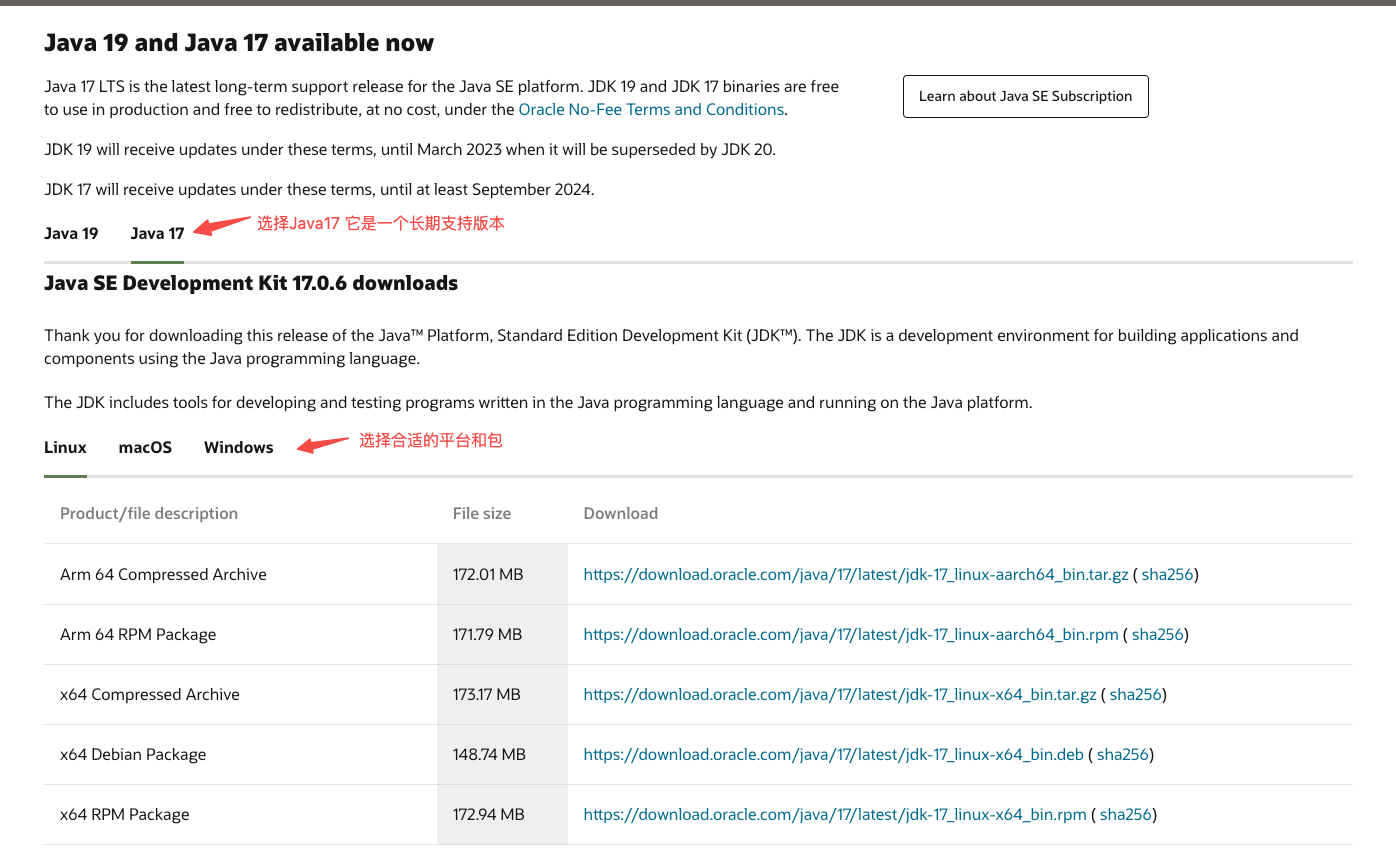Image resolution: width=1396 pixels, height=850 pixels.
Task: Click the Download column header
Action: click(x=620, y=513)
